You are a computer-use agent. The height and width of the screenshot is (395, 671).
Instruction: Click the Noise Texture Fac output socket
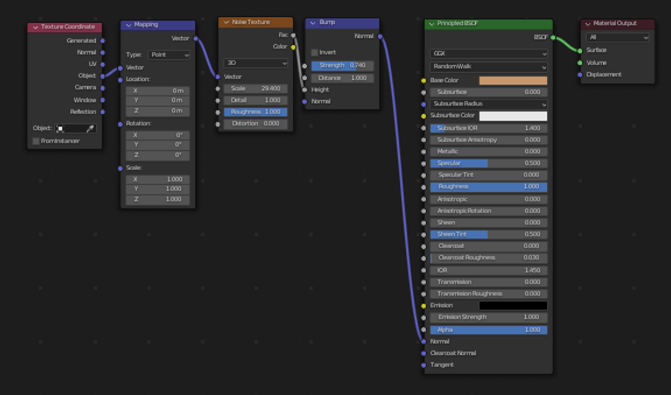coord(293,35)
